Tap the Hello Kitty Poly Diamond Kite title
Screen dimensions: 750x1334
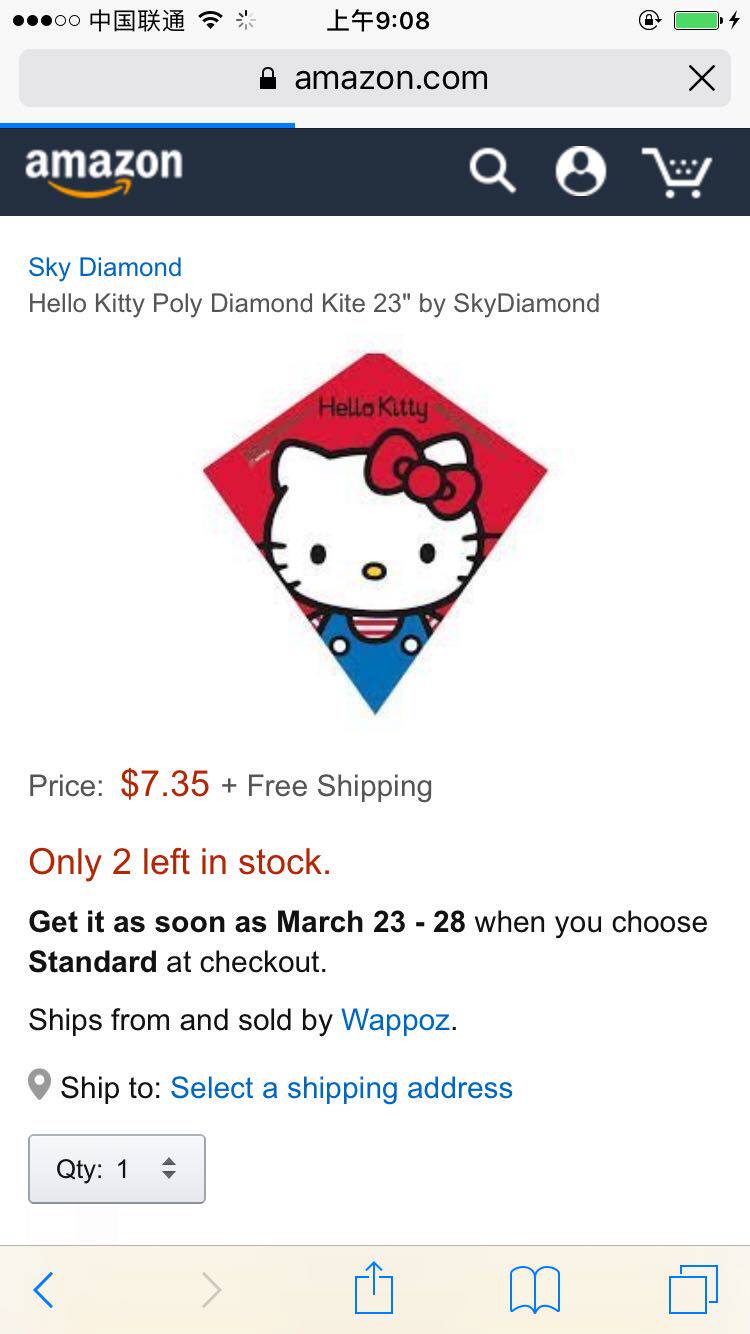point(314,304)
